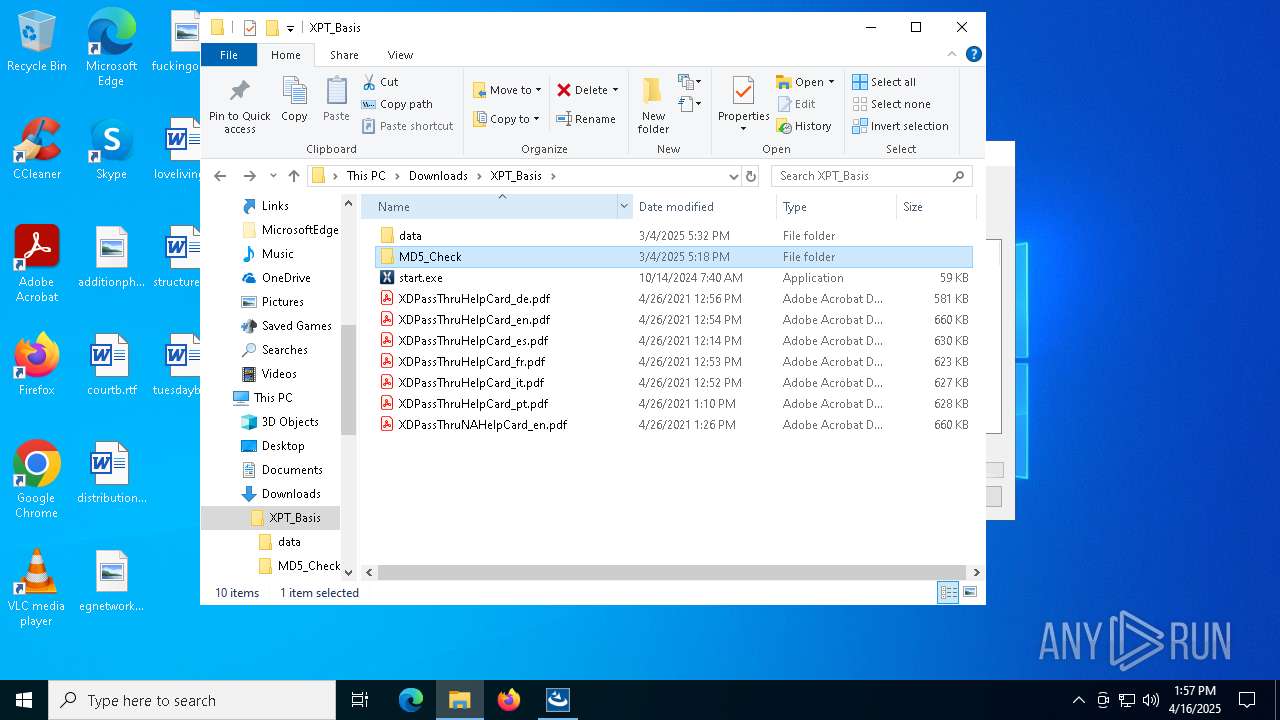
Task: Switch to Details view layout icon
Action: 947,593
